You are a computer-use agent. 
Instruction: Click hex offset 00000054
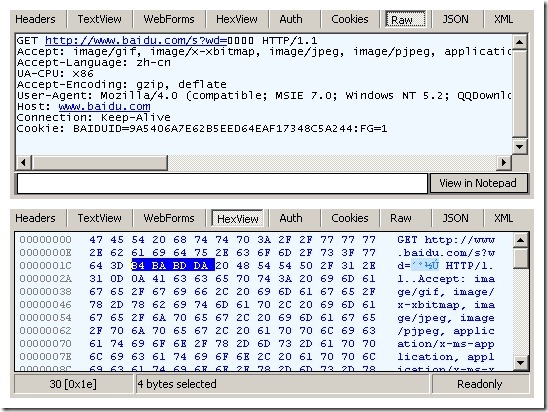45,318
